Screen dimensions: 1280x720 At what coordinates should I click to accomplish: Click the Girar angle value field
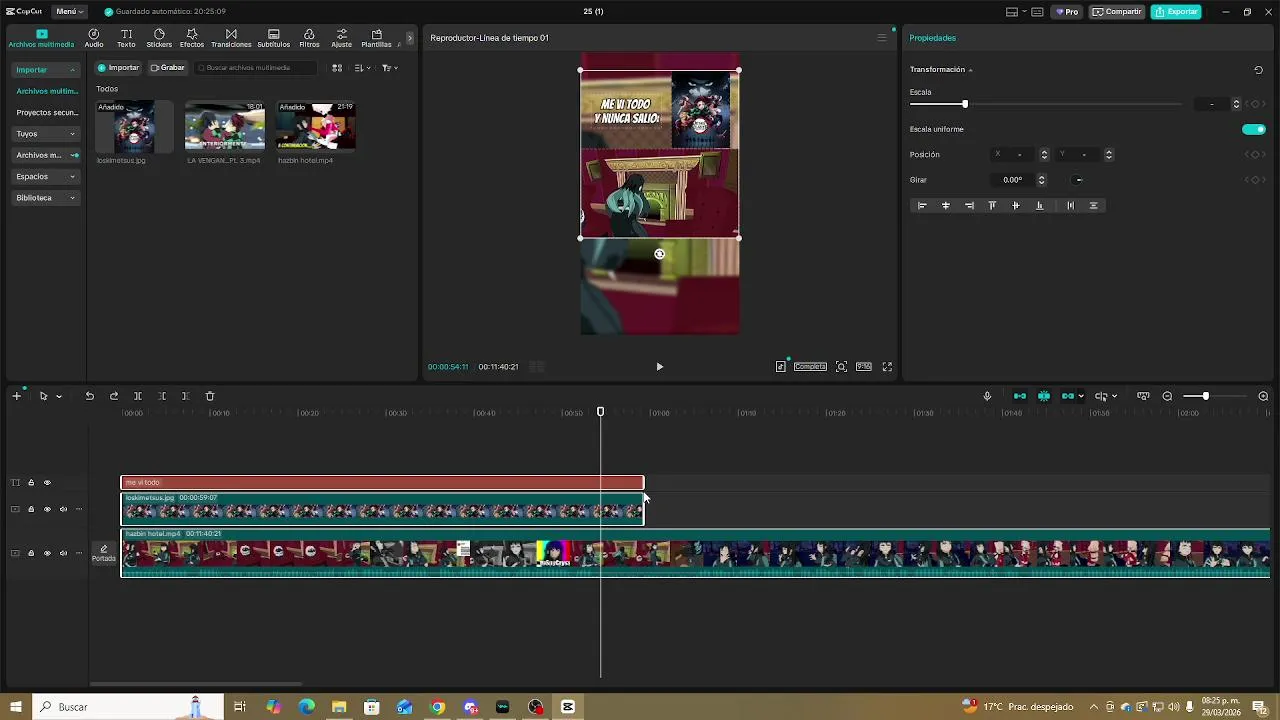(1012, 180)
